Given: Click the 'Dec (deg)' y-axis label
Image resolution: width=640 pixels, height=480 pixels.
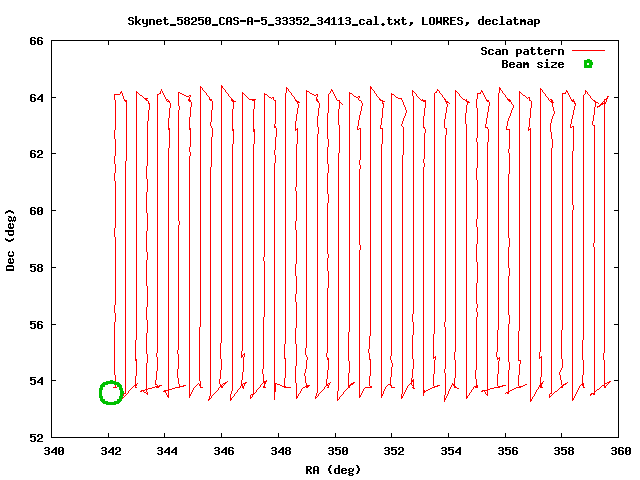Looking at the screenshot, I should 11,239.
